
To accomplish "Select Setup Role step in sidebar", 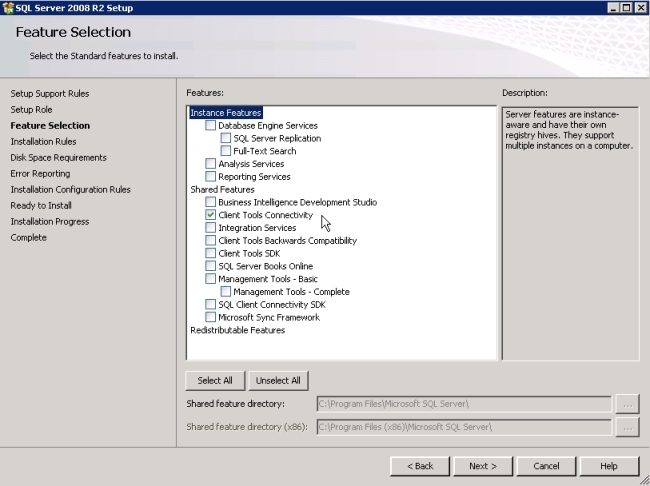I will pyautogui.click(x=32, y=109).
